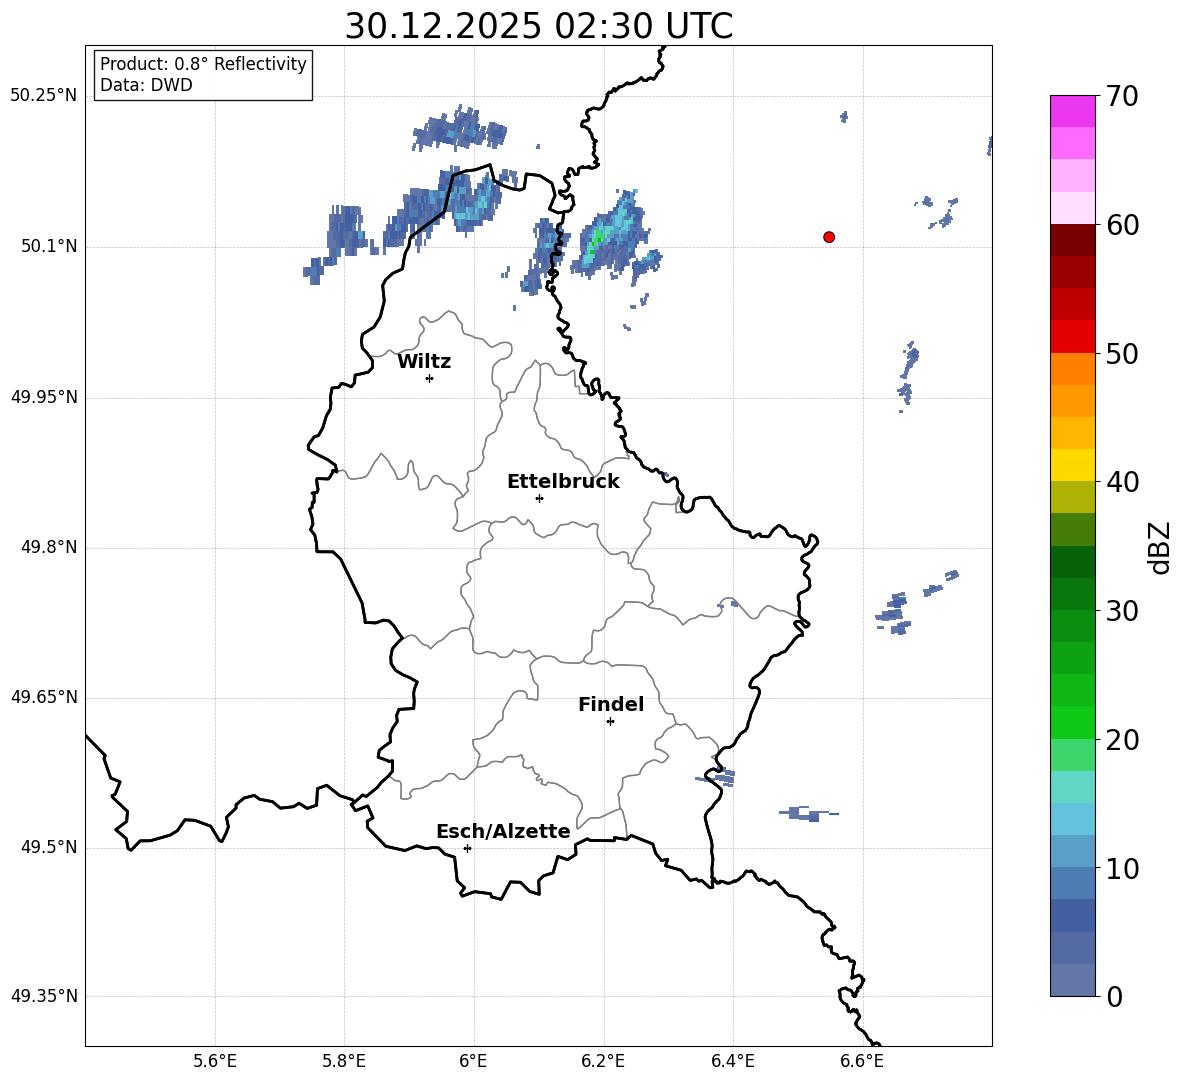Click the 5.6°E longitude label

[215, 1061]
